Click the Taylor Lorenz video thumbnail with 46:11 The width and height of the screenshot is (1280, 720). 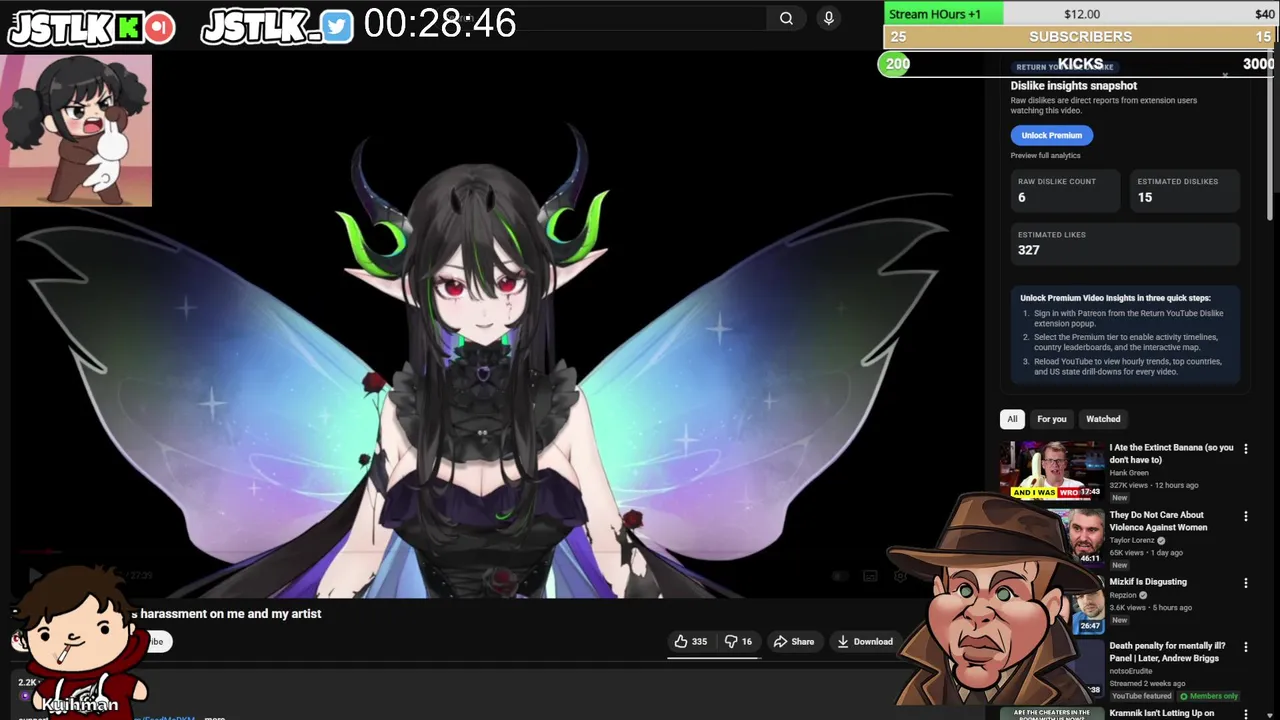tap(1084, 537)
